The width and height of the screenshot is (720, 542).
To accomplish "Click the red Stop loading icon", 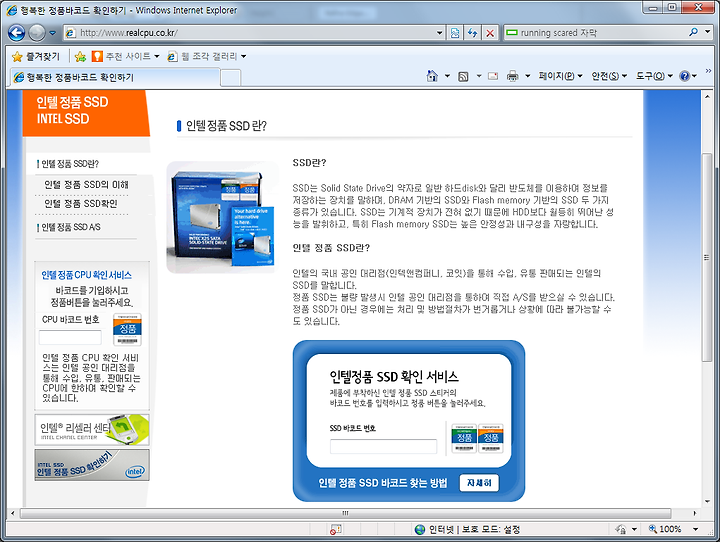I will pos(490,33).
